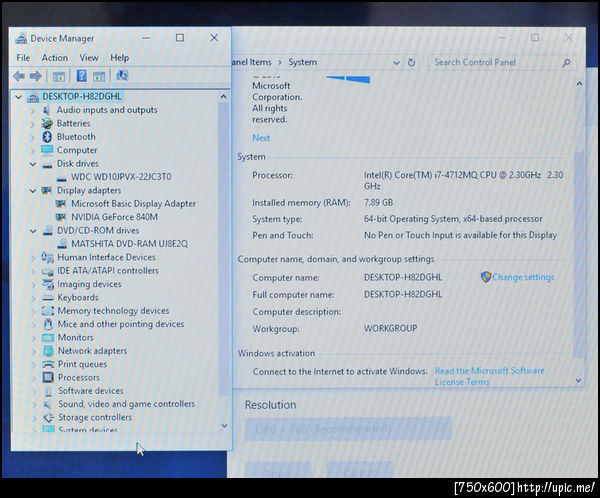600x498 pixels.
Task: Expand Audio inputs and outputs node
Action: click(33, 111)
